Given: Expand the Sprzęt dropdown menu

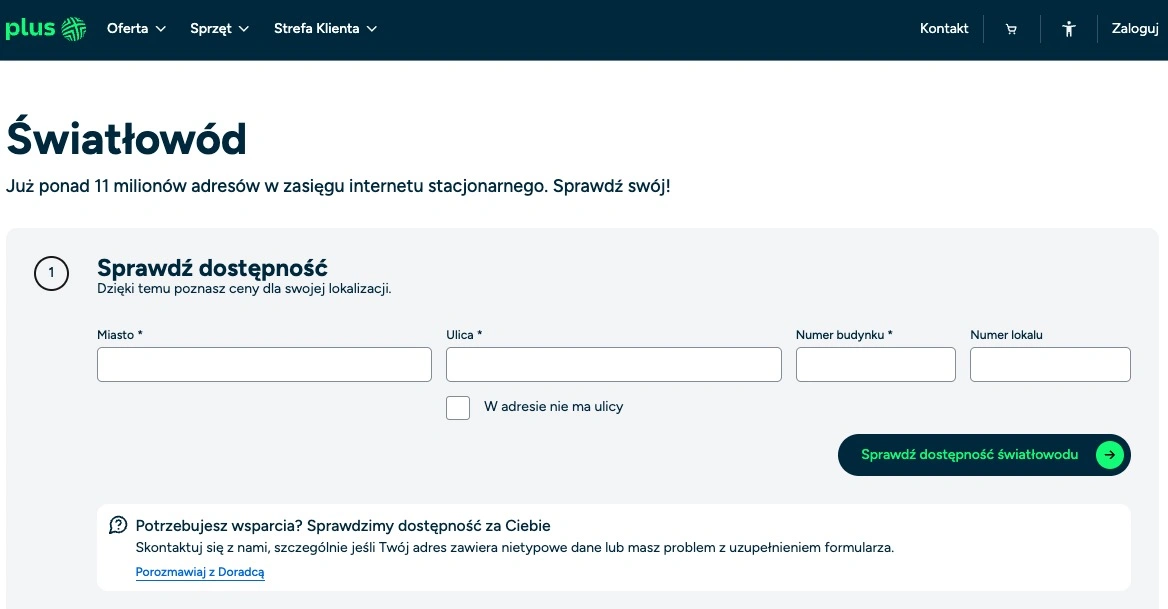Looking at the screenshot, I should point(219,29).
